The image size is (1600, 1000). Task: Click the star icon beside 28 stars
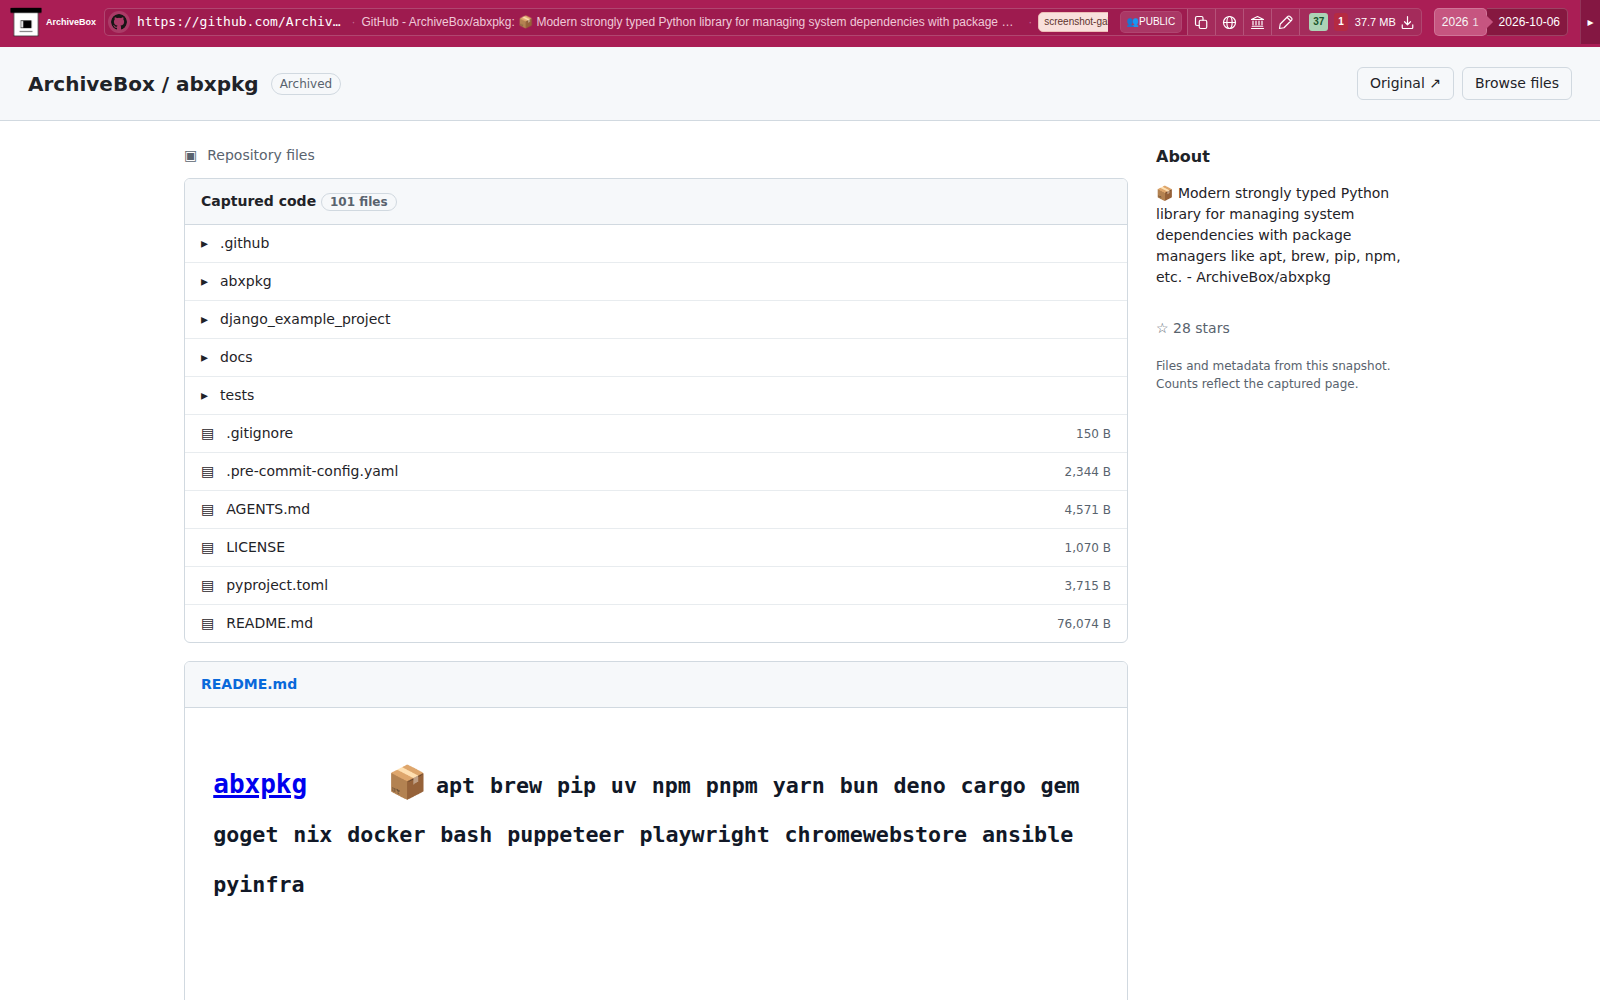1162,328
